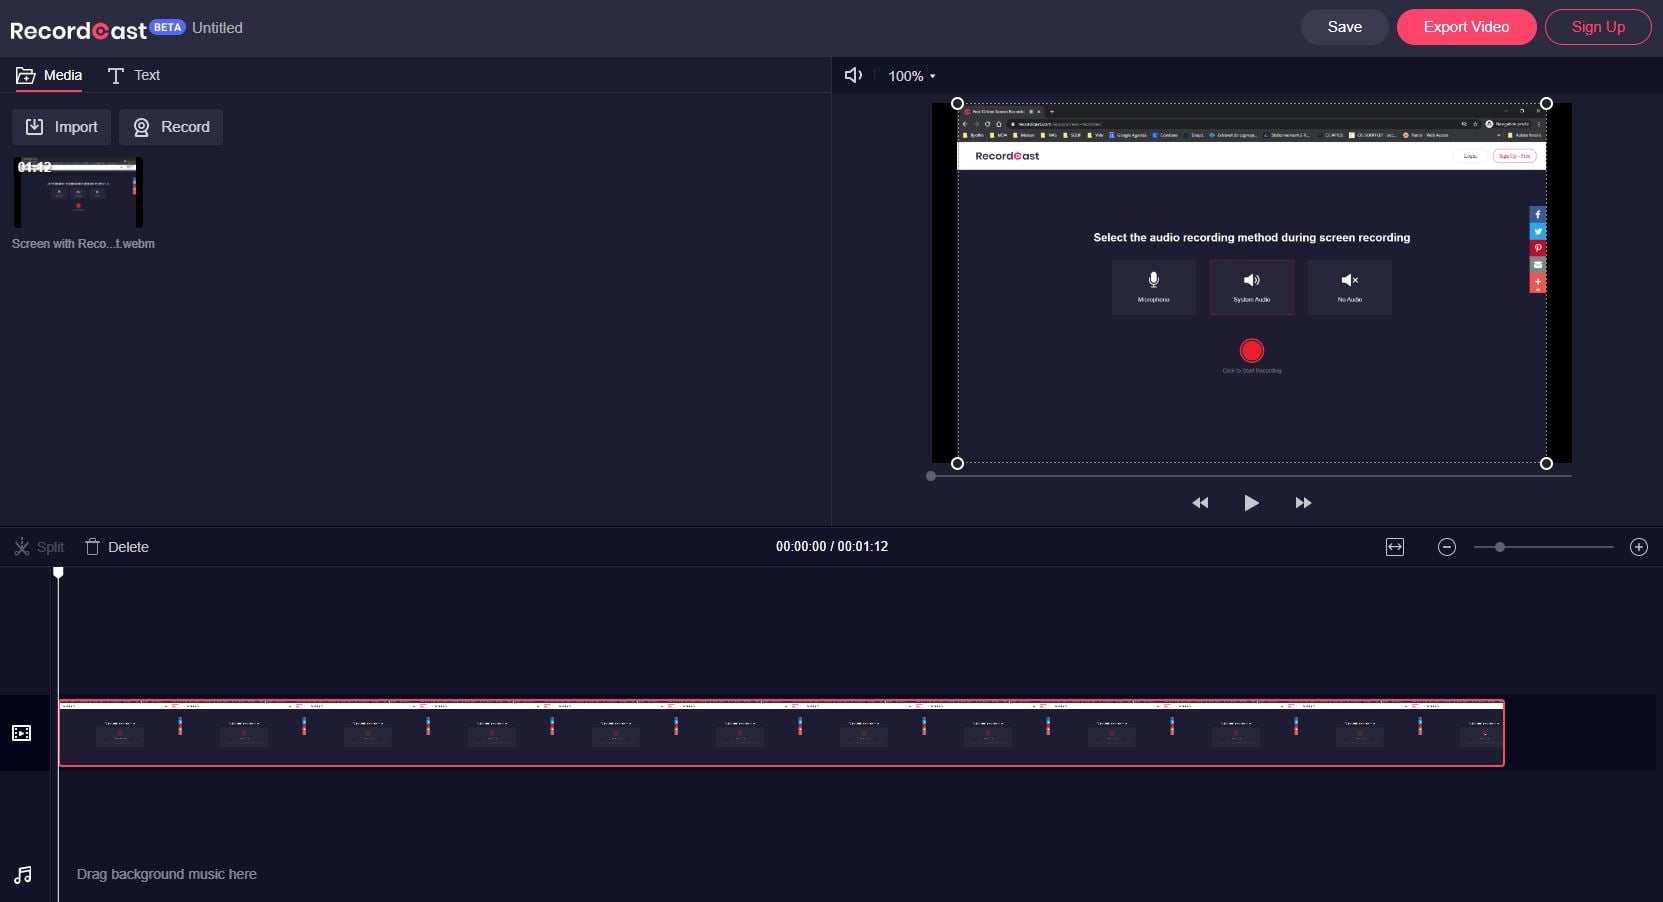Click the video track icon
Image resolution: width=1663 pixels, height=902 pixels.
click(x=22, y=733)
